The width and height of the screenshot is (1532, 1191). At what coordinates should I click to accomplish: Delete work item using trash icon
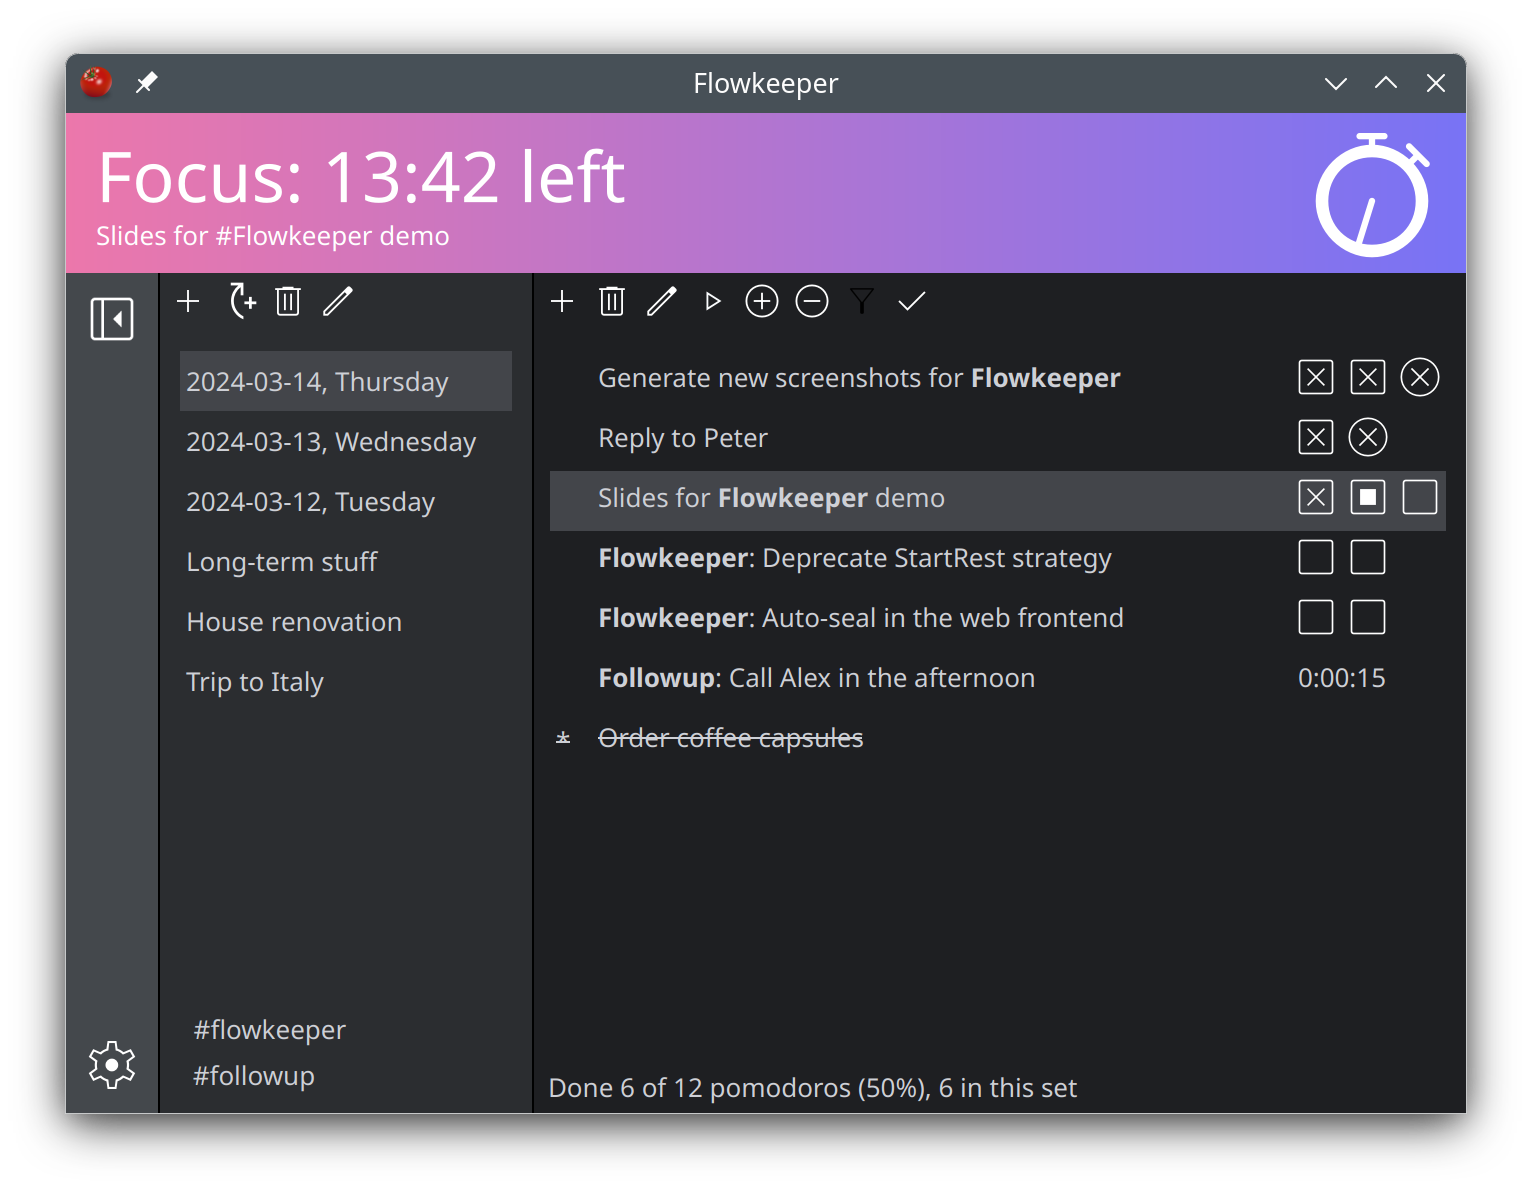tap(612, 301)
